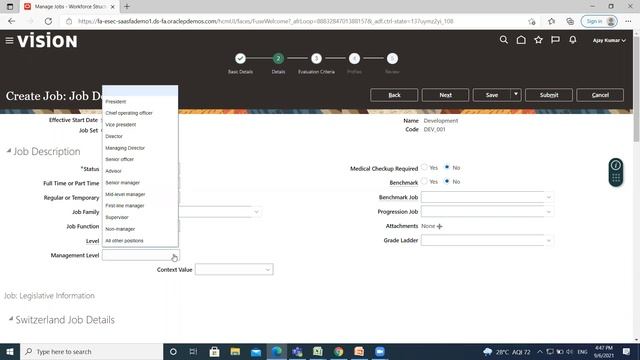
Task: Select No for Benchmark
Action: (447, 182)
